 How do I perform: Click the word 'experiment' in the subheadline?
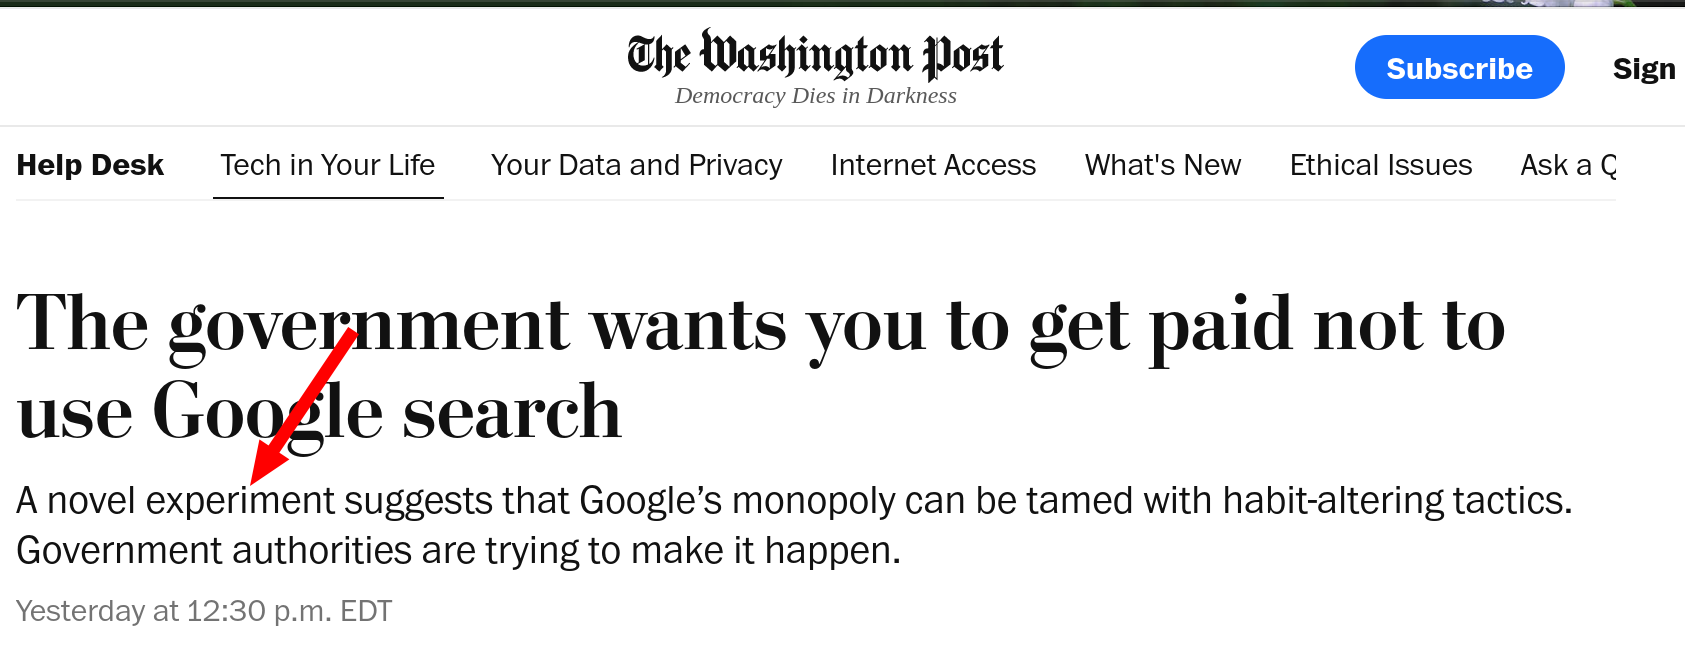click(240, 501)
